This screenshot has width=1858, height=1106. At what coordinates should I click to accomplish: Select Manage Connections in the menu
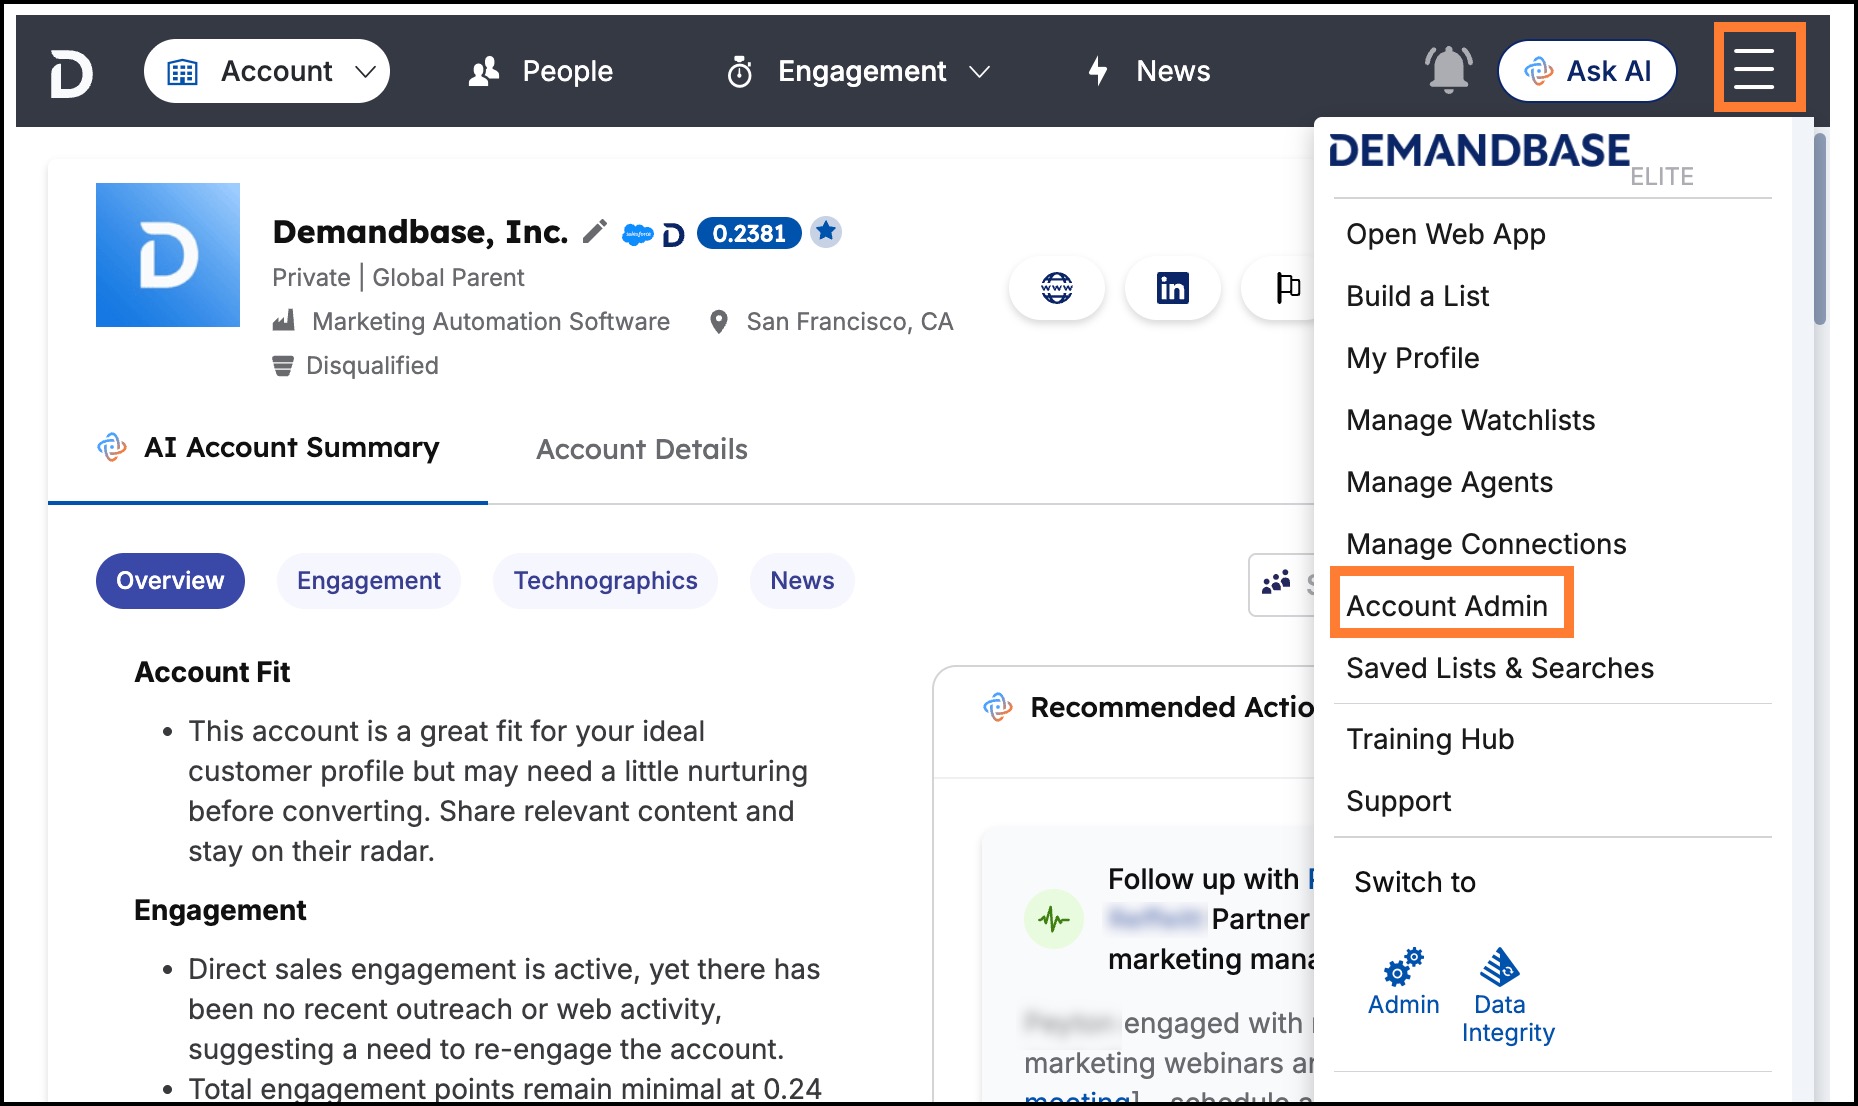(1487, 544)
